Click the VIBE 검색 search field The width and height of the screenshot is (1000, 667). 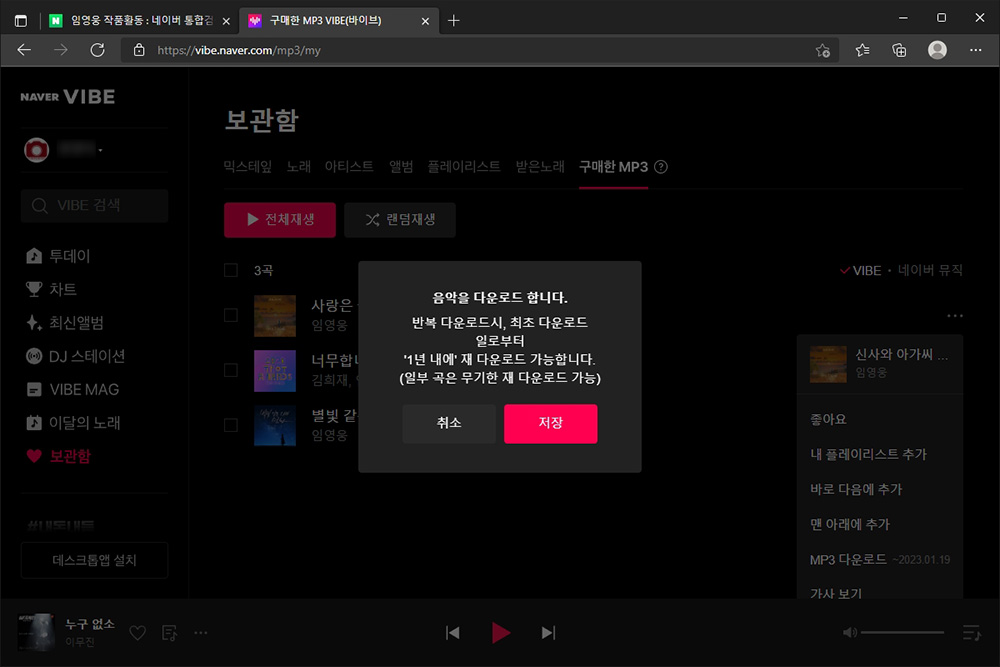point(94,205)
